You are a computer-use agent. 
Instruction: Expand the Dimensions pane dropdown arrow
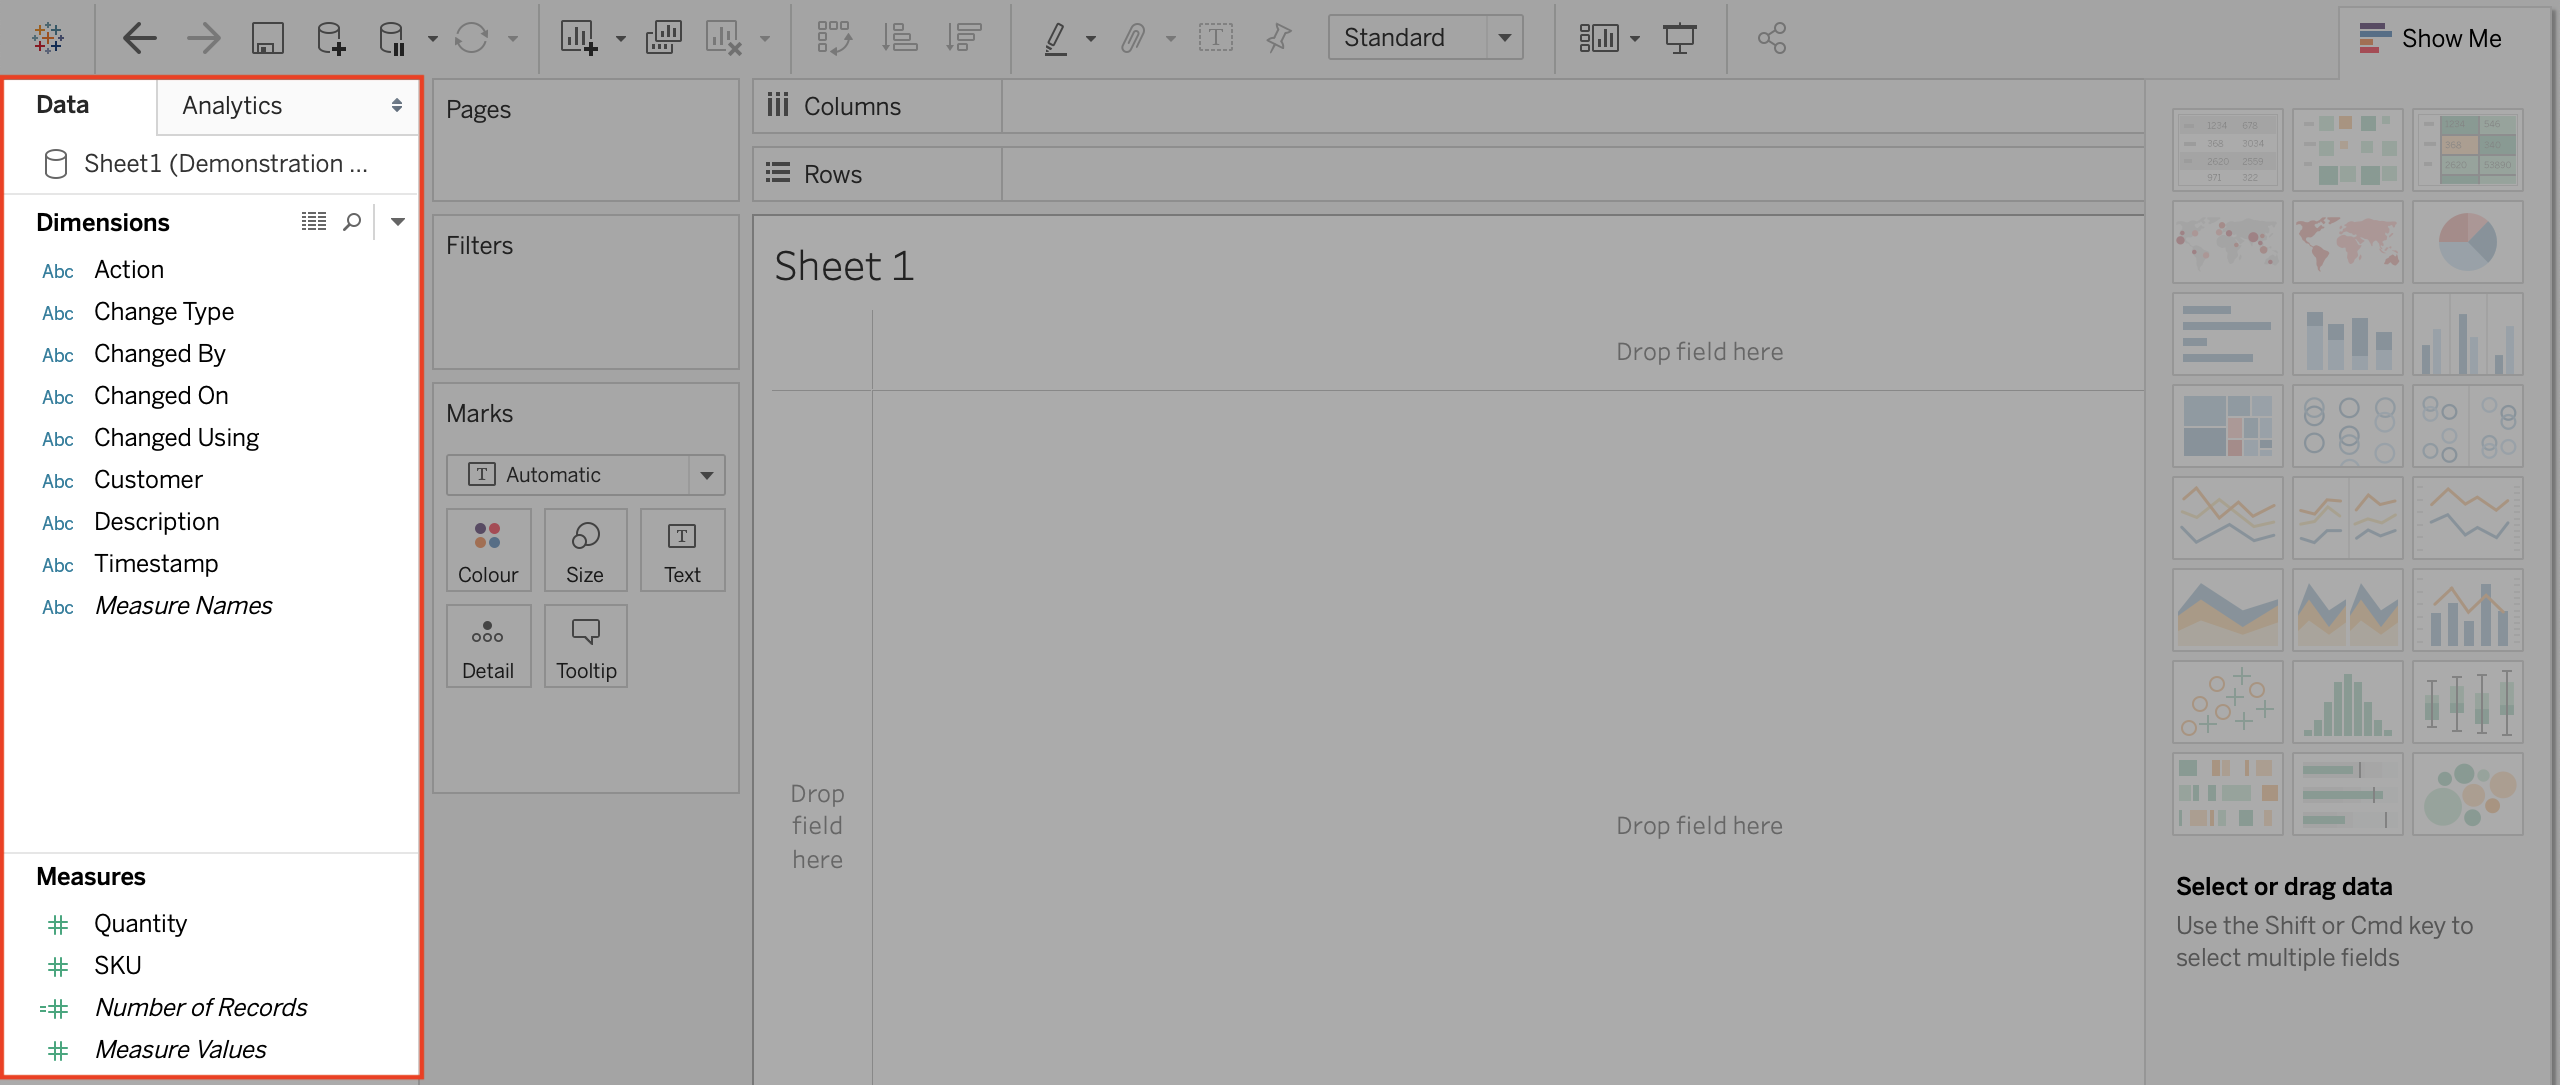(x=398, y=222)
